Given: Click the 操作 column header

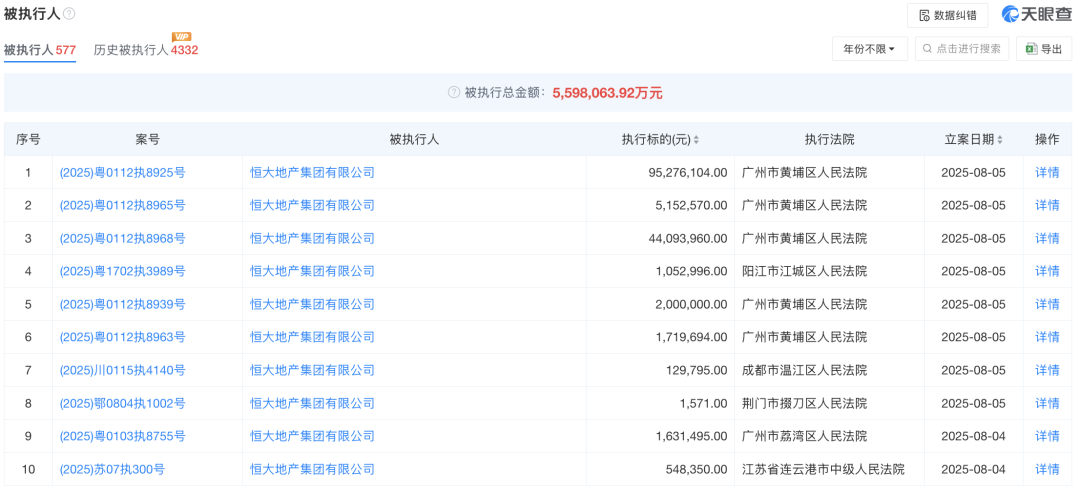Looking at the screenshot, I should click(x=1047, y=140).
